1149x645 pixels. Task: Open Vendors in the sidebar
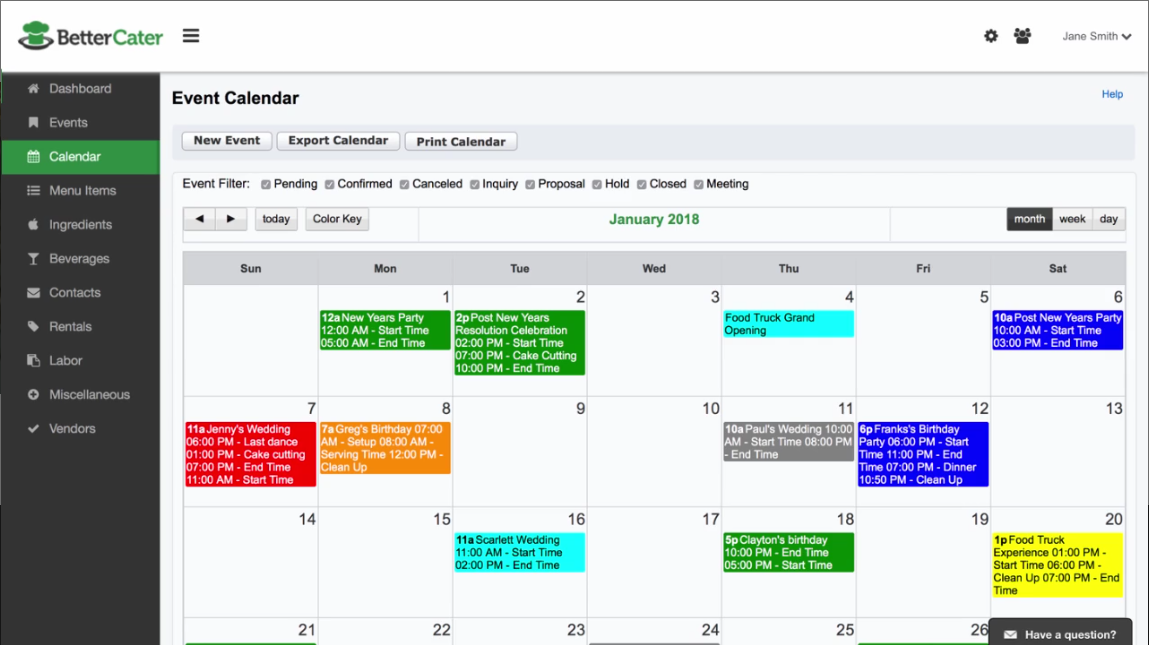pos(81,428)
